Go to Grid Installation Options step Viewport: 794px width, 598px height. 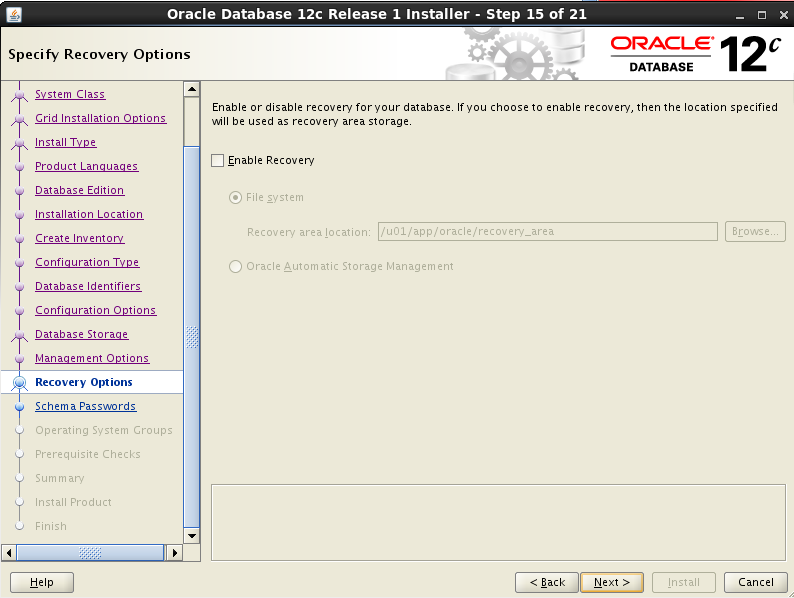tap(101, 118)
